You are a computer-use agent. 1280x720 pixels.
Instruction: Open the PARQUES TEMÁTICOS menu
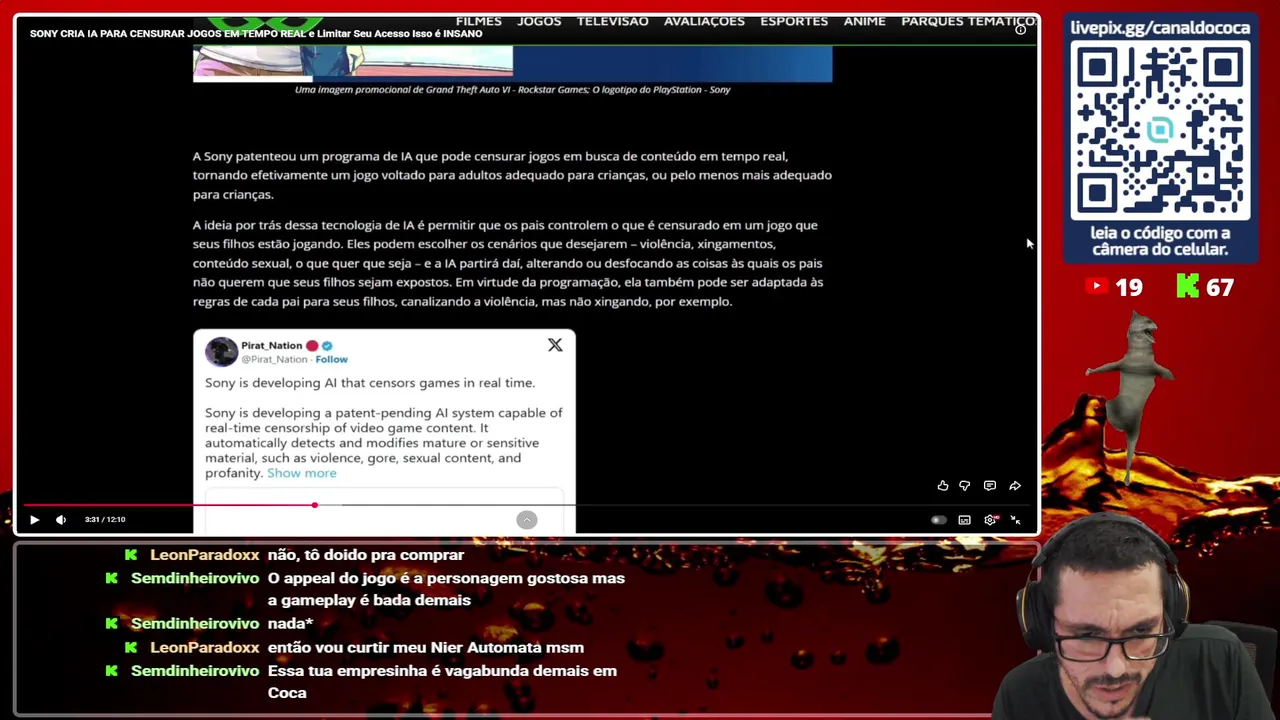[x=969, y=21]
